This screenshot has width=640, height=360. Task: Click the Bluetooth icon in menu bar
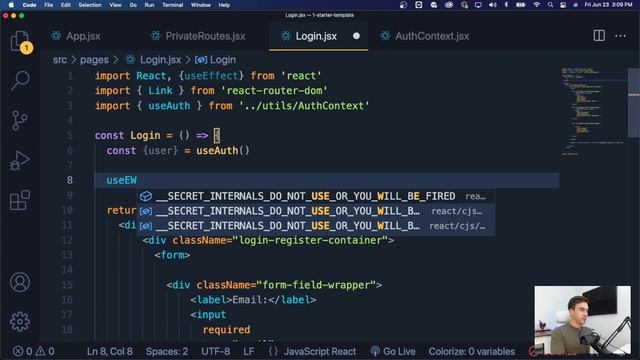click(x=506, y=5)
